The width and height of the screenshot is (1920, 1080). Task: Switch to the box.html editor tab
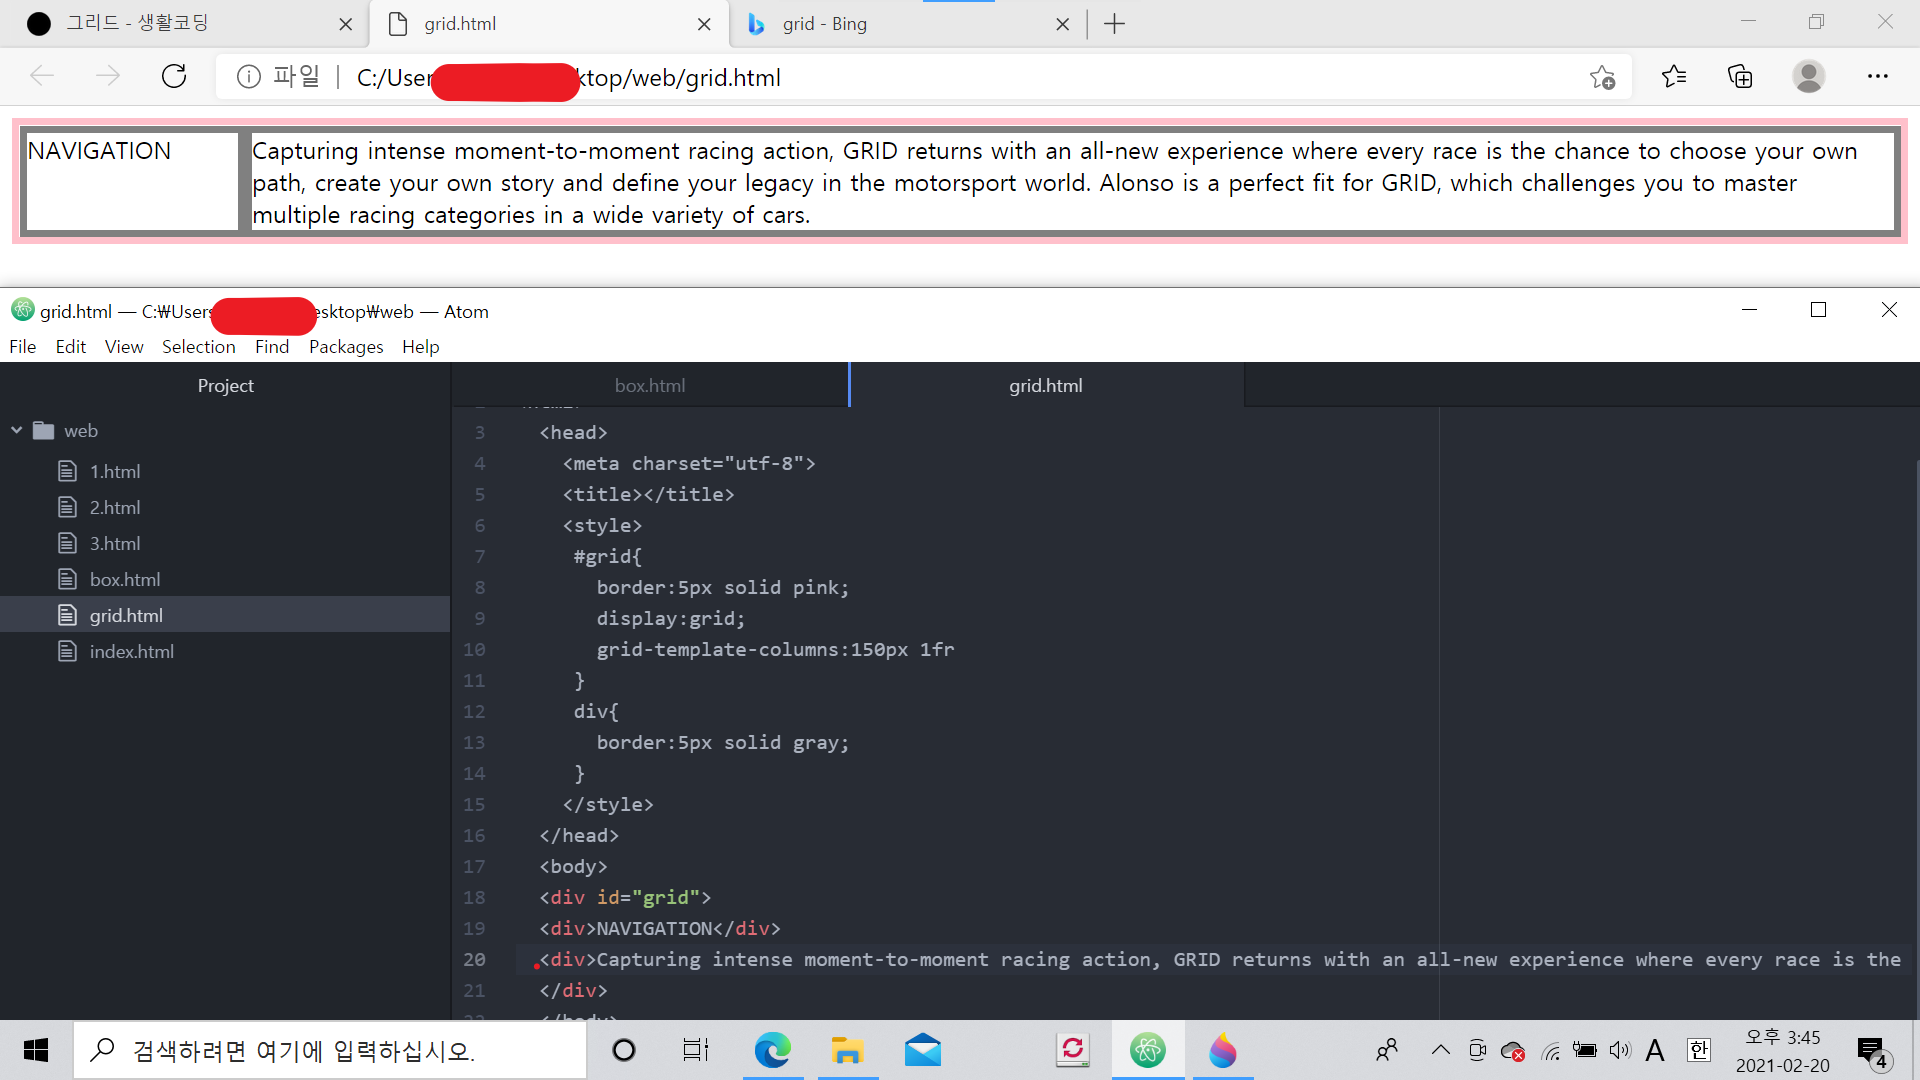[x=650, y=386]
